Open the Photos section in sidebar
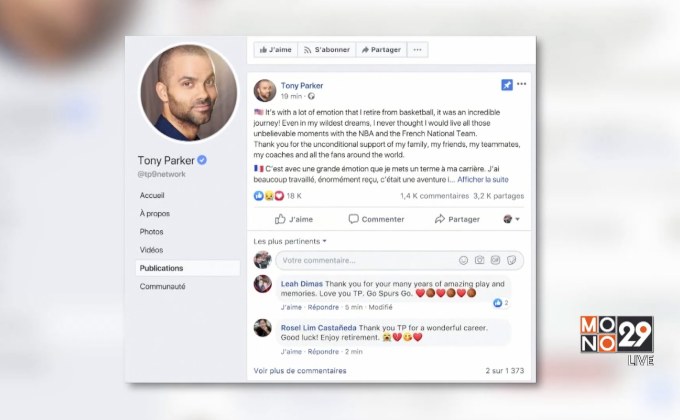Screen dimensions: 680x420 (x=151, y=232)
